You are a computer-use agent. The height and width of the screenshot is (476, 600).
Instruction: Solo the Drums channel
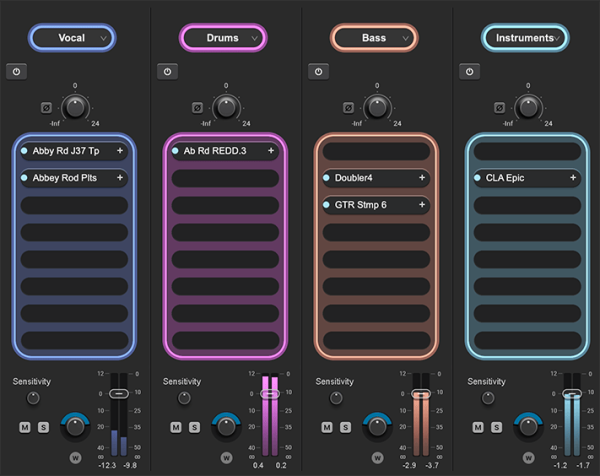pos(194,427)
